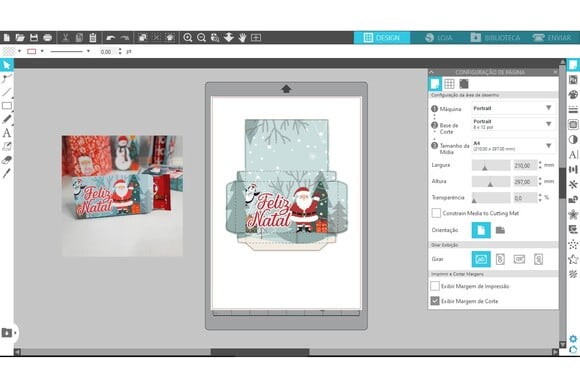Zoom out with the magnifier minus icon

click(201, 37)
